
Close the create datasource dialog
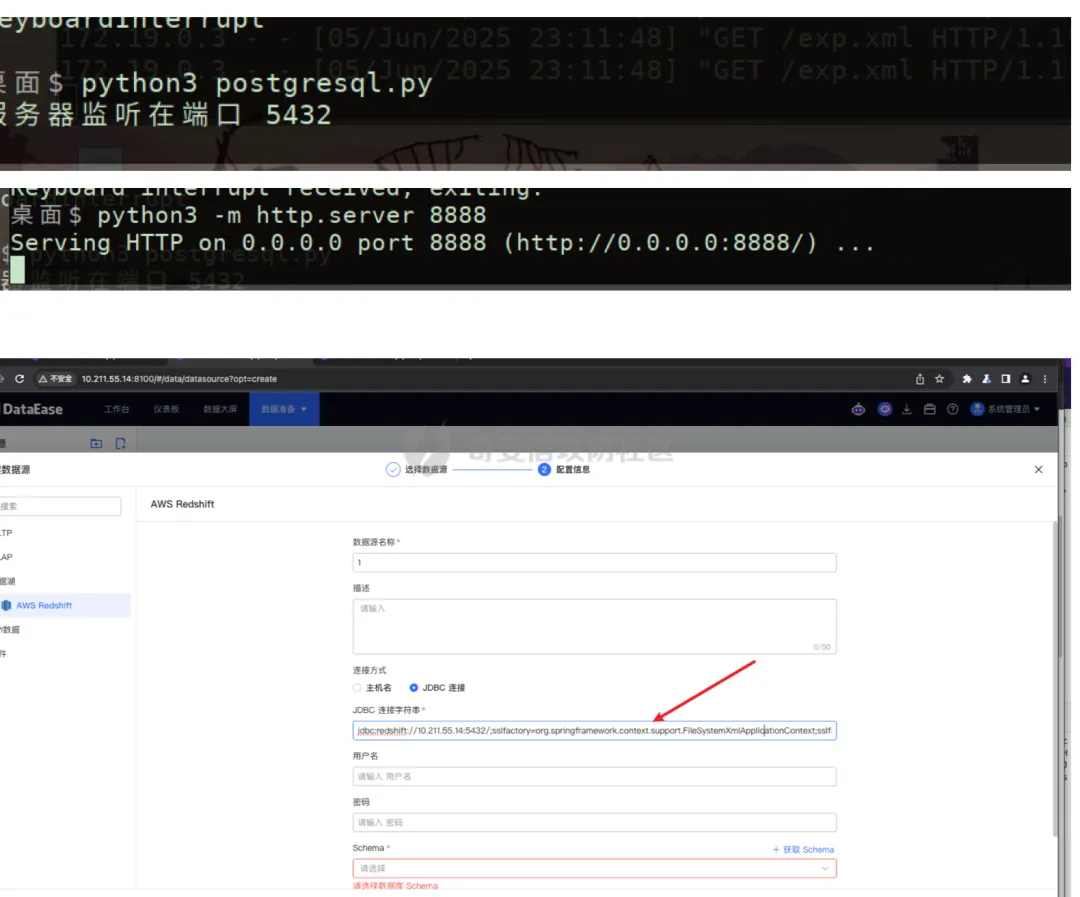pos(1039,470)
